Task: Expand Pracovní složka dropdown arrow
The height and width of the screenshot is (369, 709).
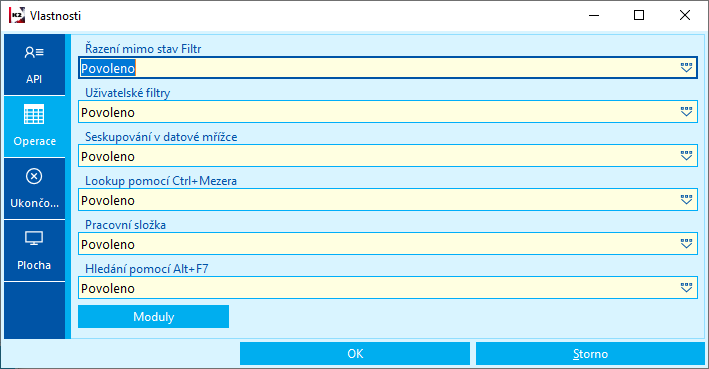Action: coord(686,244)
